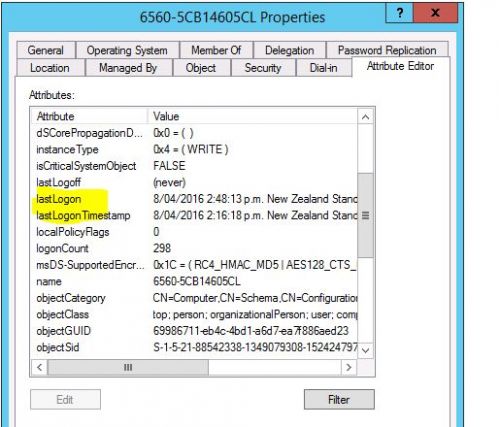500x427 pixels.
Task: Switch to the Operating System tab
Action: 127,50
